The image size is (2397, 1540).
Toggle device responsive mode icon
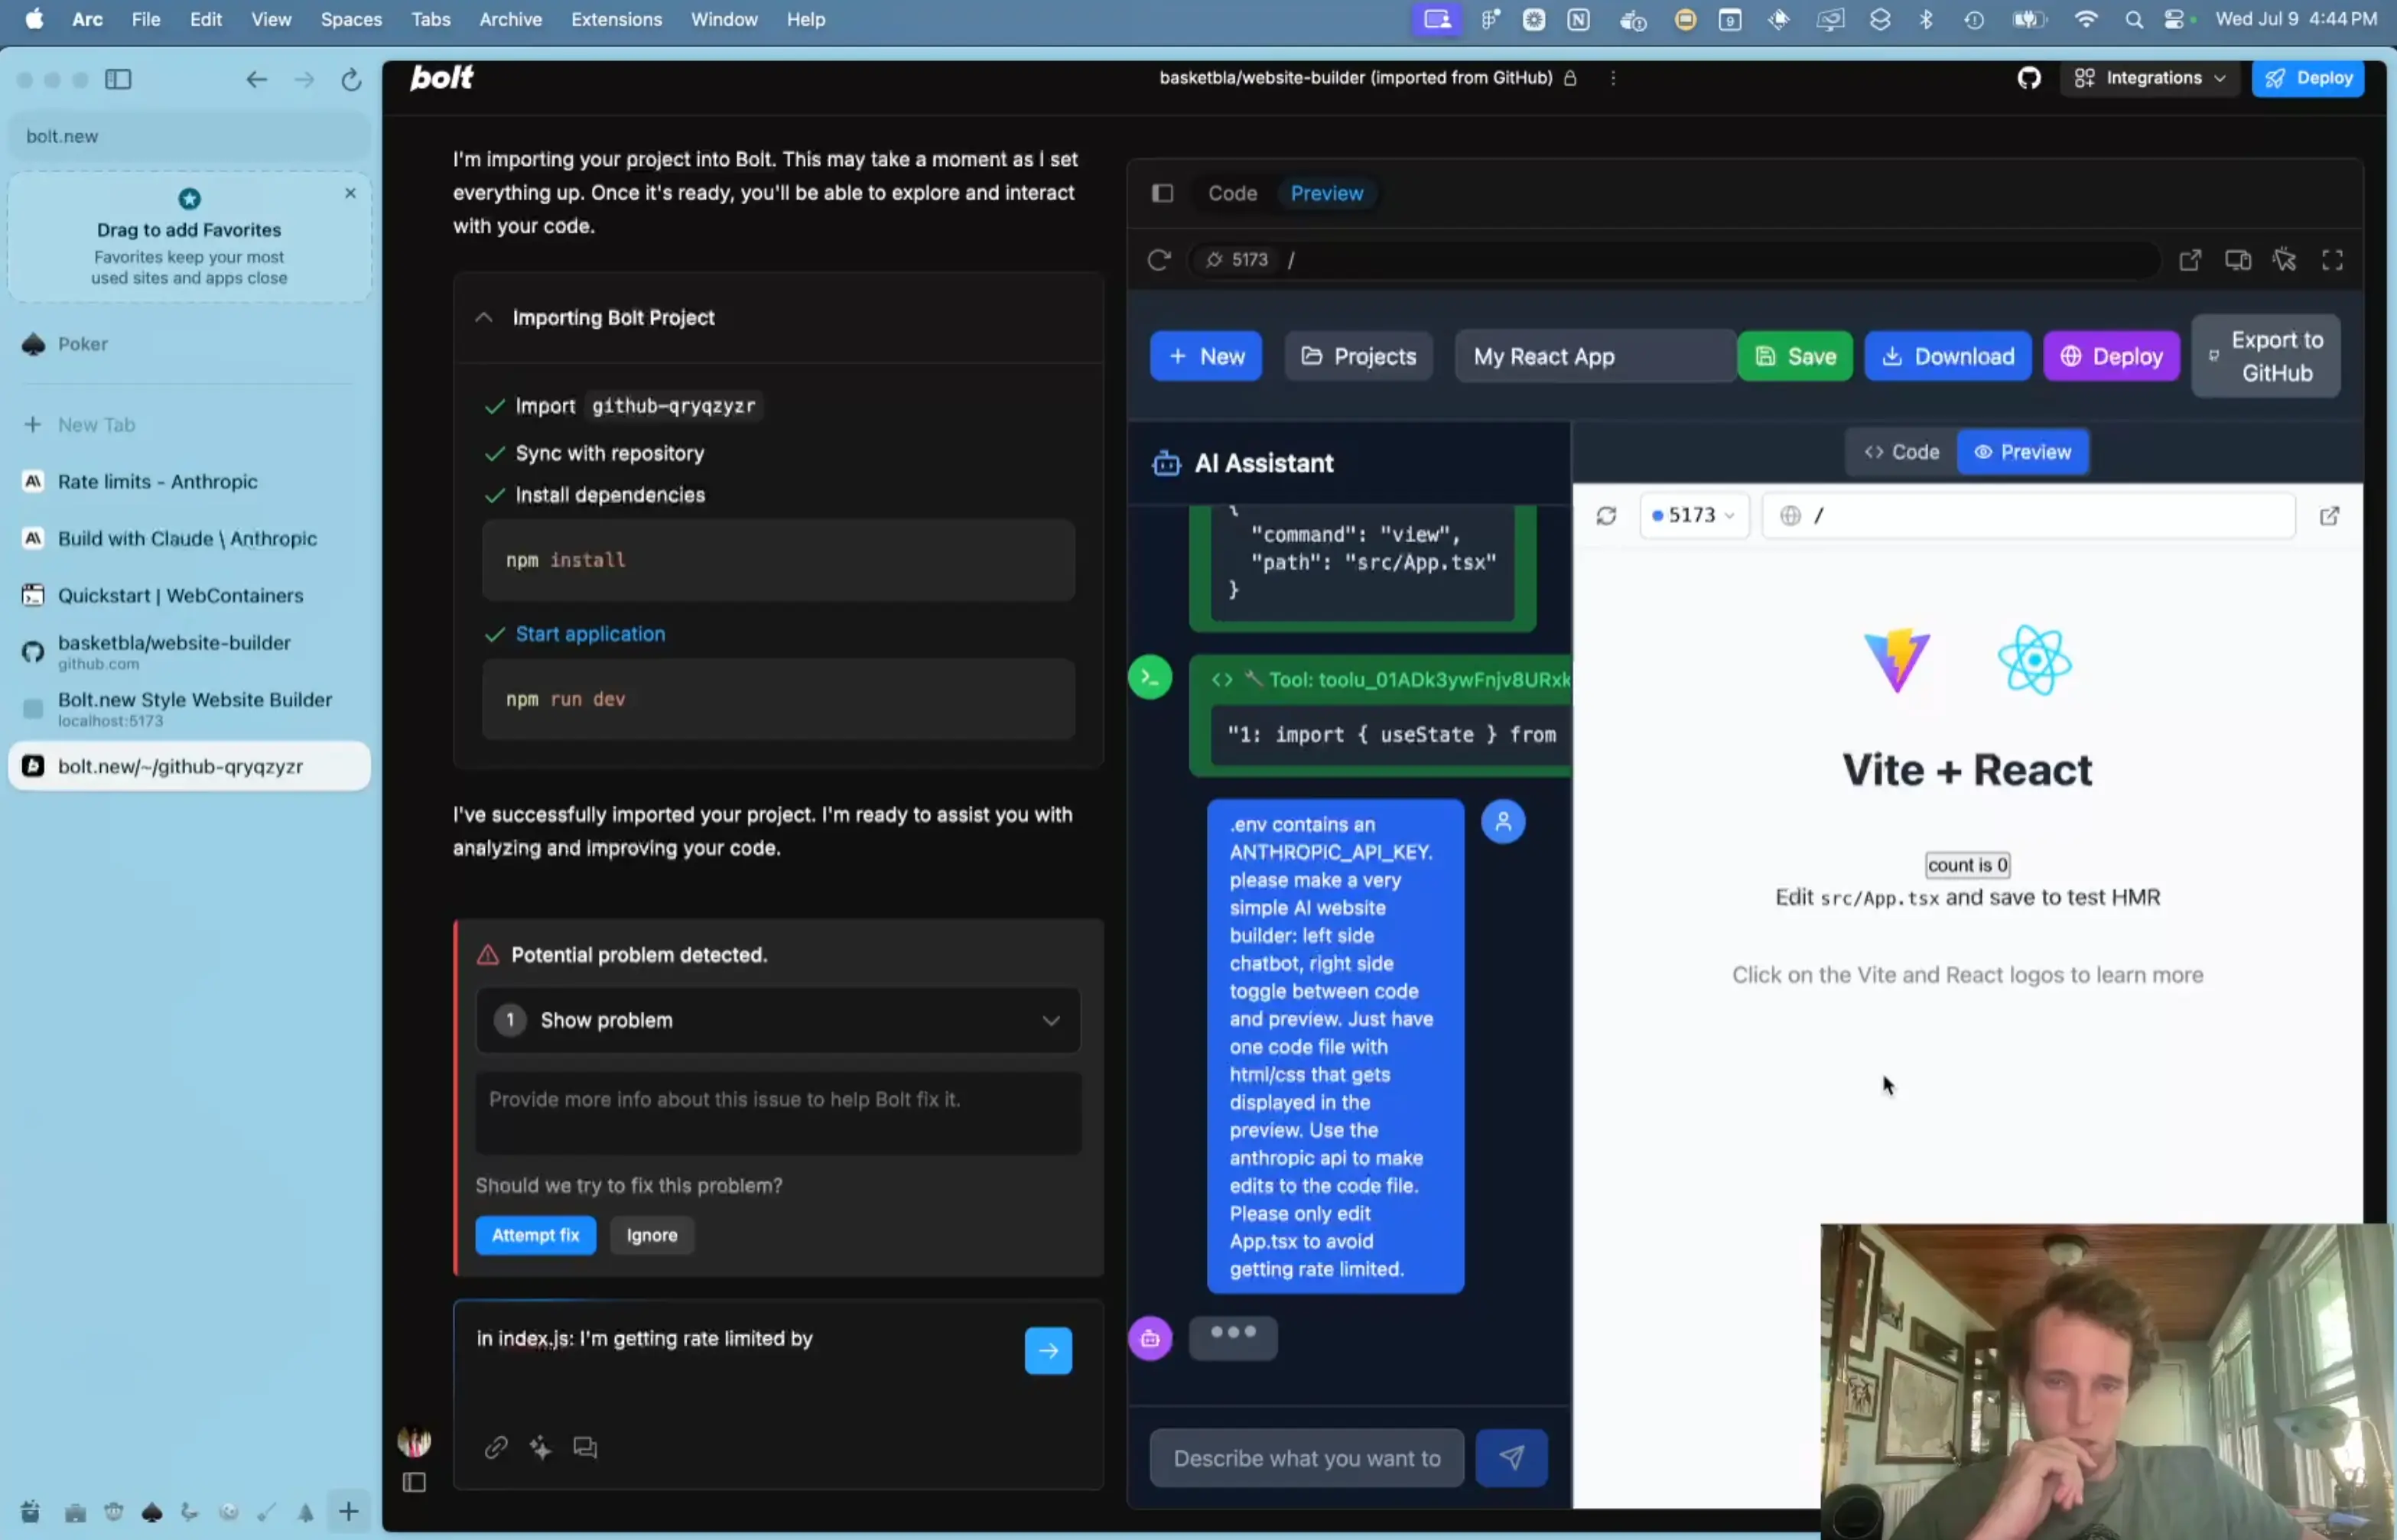tap(2238, 260)
